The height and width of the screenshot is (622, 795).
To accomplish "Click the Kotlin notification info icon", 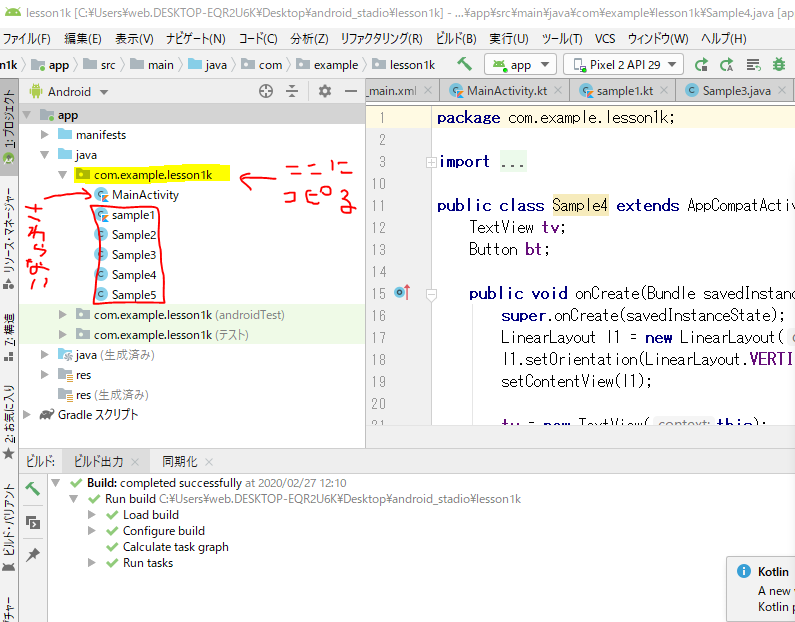I will (743, 571).
